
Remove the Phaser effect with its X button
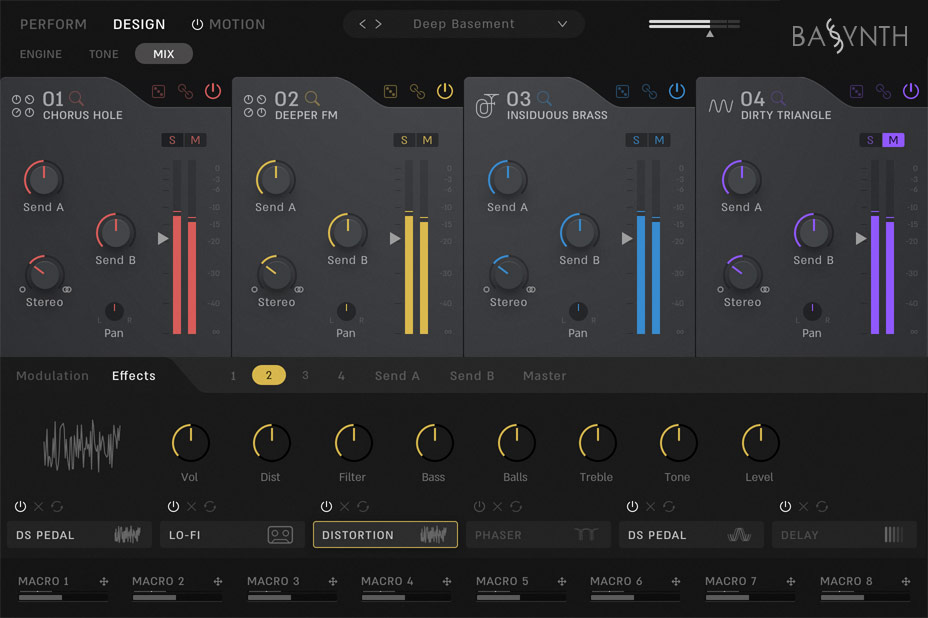497,506
